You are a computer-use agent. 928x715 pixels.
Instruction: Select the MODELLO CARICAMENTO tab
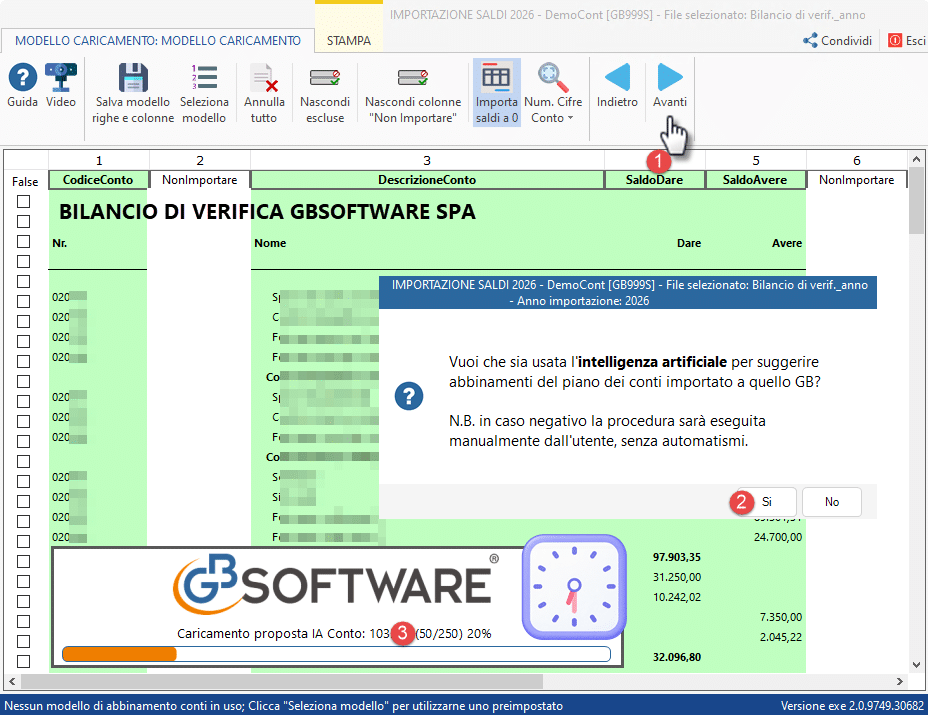tap(157, 40)
